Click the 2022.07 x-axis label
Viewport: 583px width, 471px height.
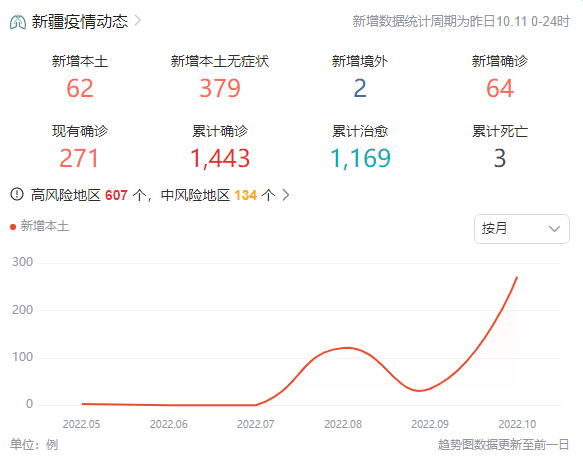click(x=256, y=424)
